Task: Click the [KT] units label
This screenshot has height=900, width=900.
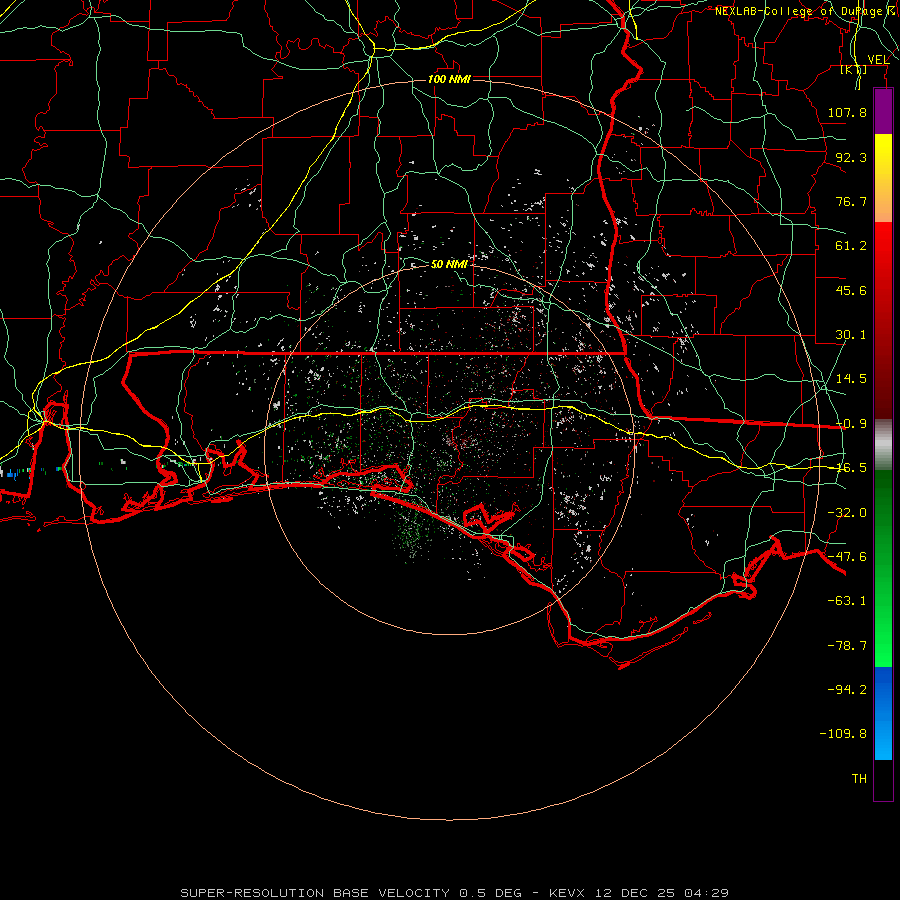Action: [x=854, y=69]
